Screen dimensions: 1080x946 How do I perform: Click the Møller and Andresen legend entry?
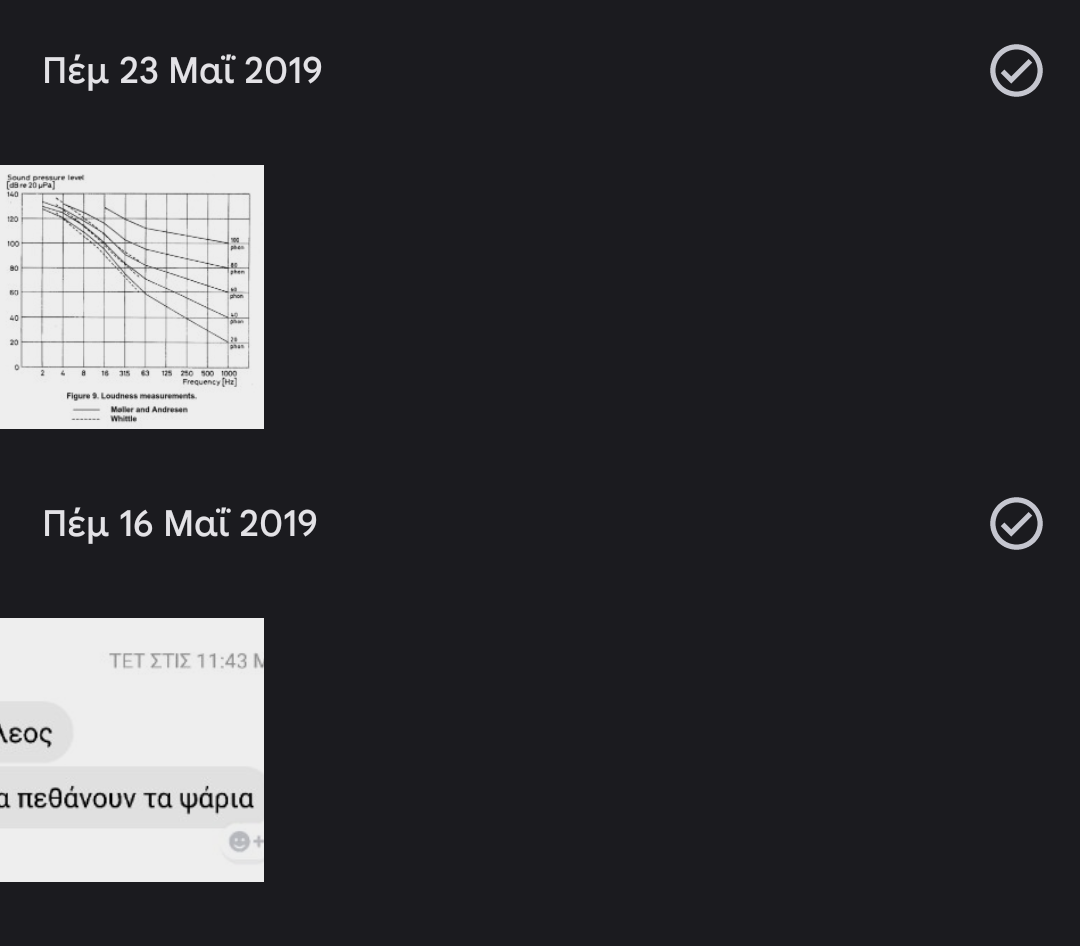click(150, 409)
